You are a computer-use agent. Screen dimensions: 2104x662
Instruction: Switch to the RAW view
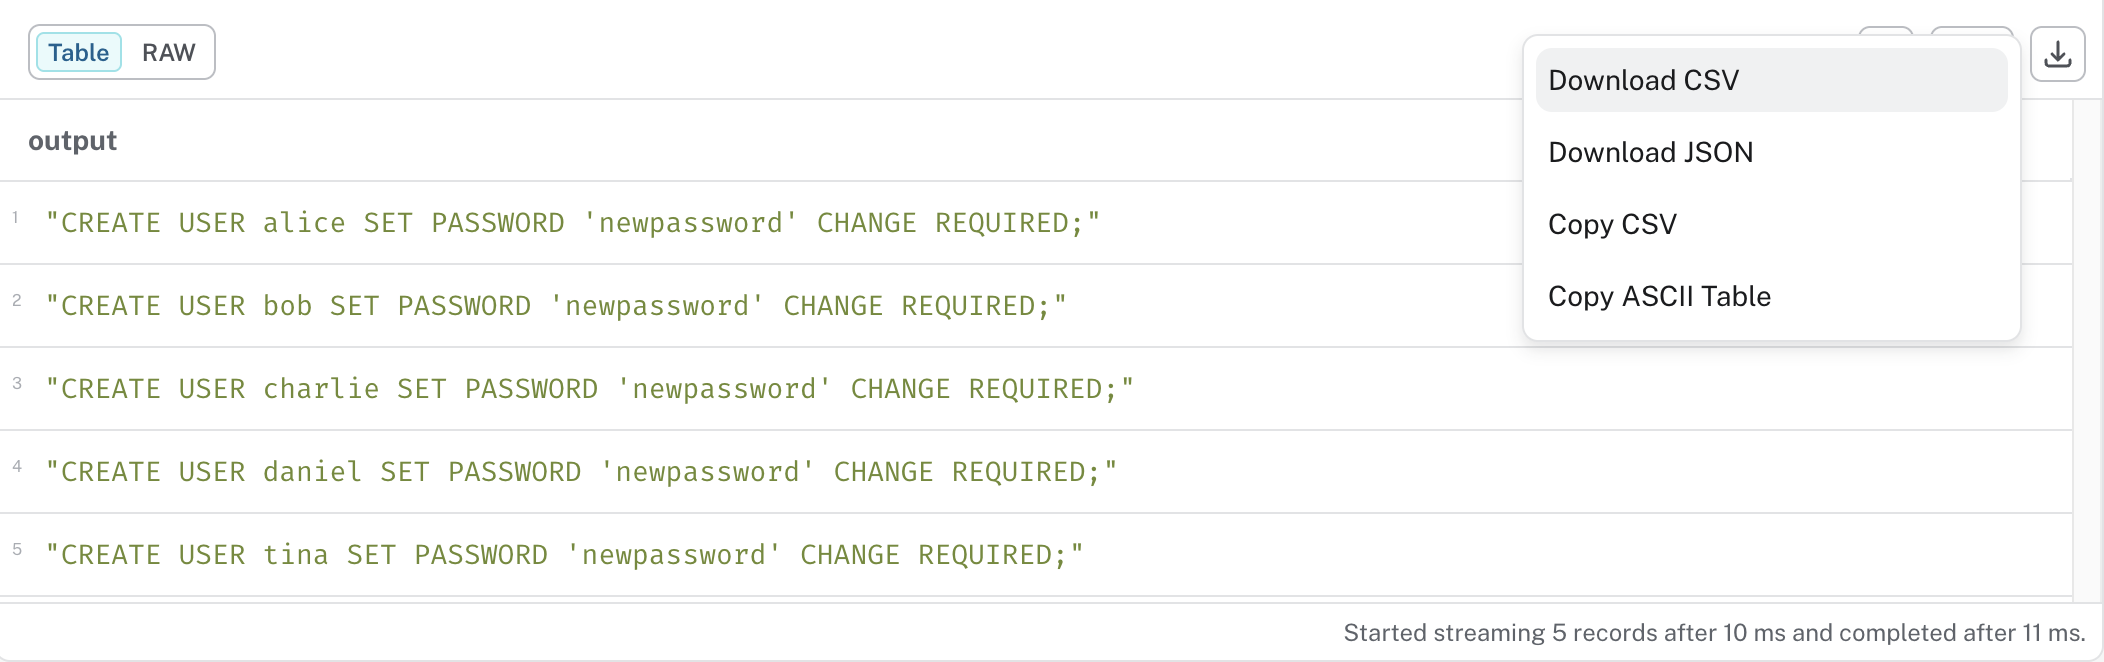click(168, 52)
